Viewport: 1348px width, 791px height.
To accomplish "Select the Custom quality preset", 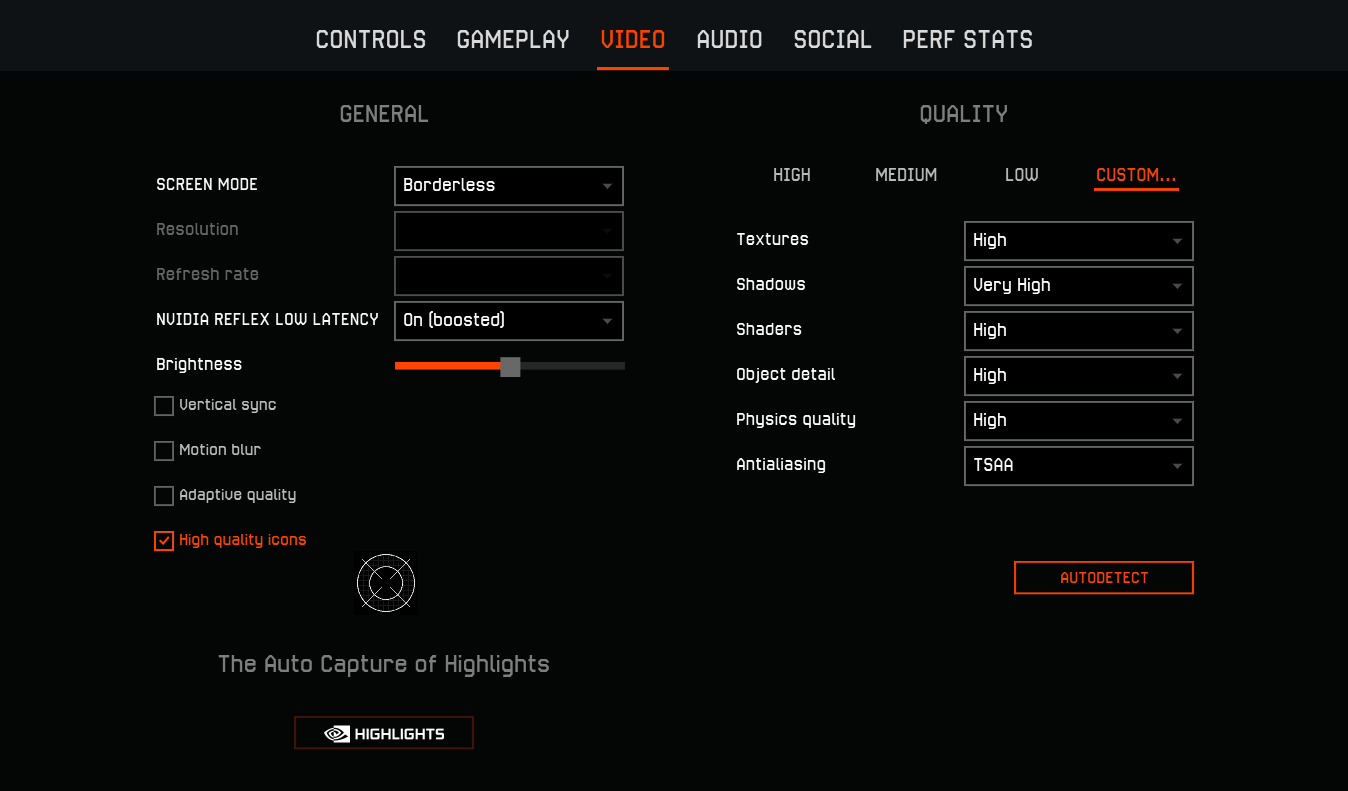I will pyautogui.click(x=1136, y=175).
